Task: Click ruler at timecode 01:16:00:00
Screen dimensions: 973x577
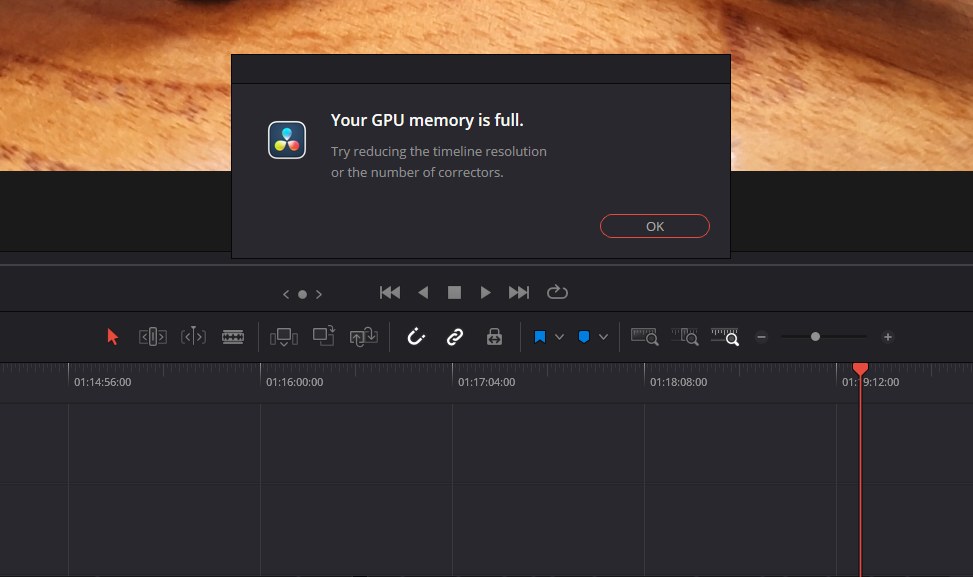Action: (294, 382)
